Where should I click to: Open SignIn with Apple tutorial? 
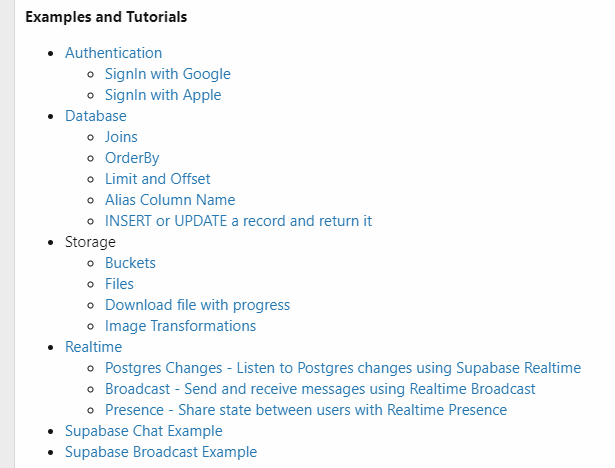(x=163, y=95)
